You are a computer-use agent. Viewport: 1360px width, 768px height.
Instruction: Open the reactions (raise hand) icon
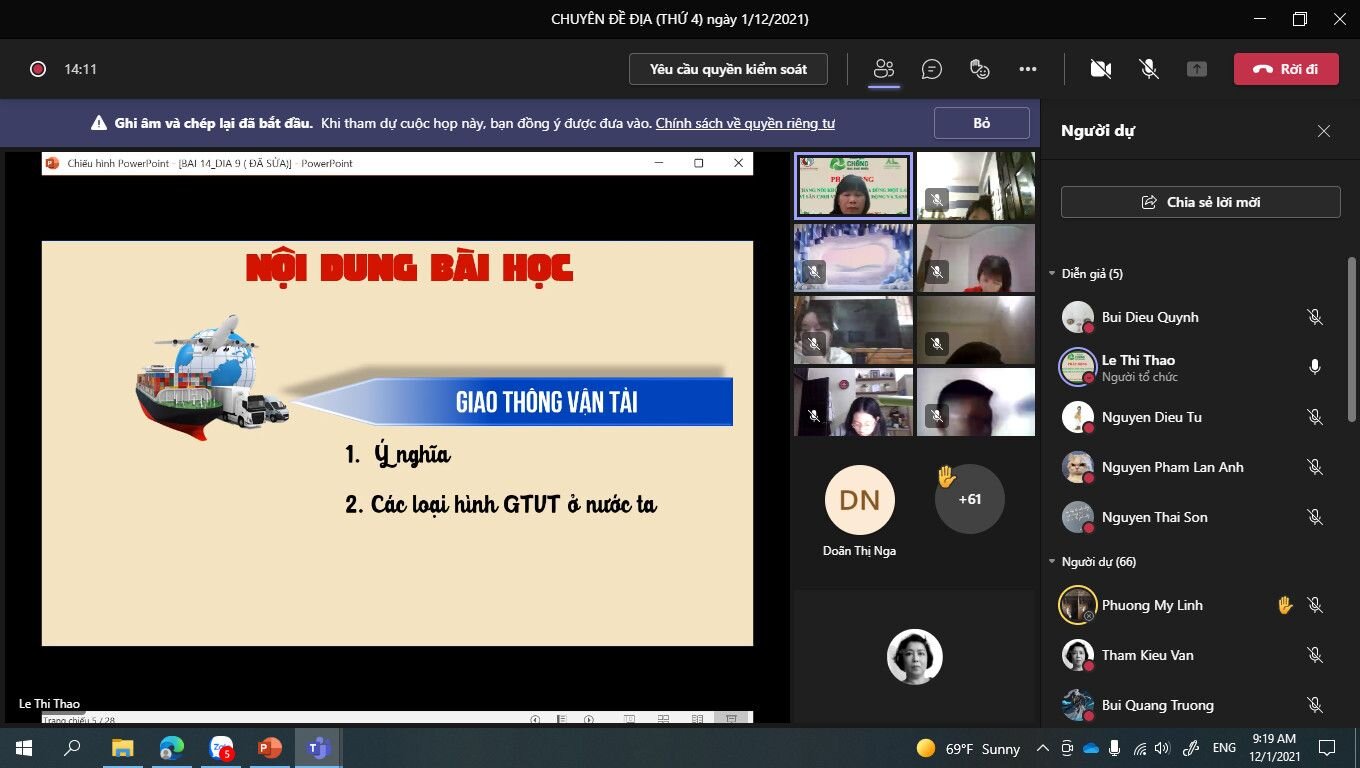click(x=977, y=69)
